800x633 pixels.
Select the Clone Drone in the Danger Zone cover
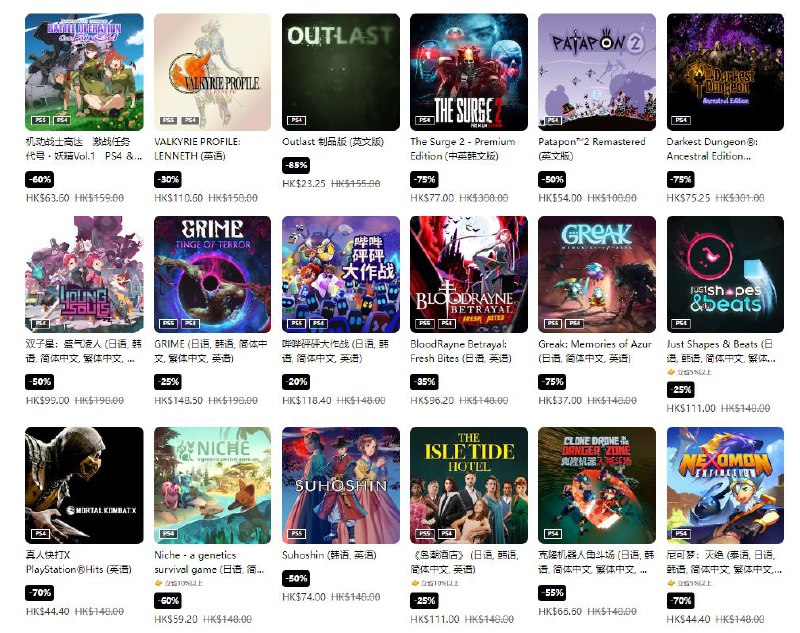[x=597, y=485]
